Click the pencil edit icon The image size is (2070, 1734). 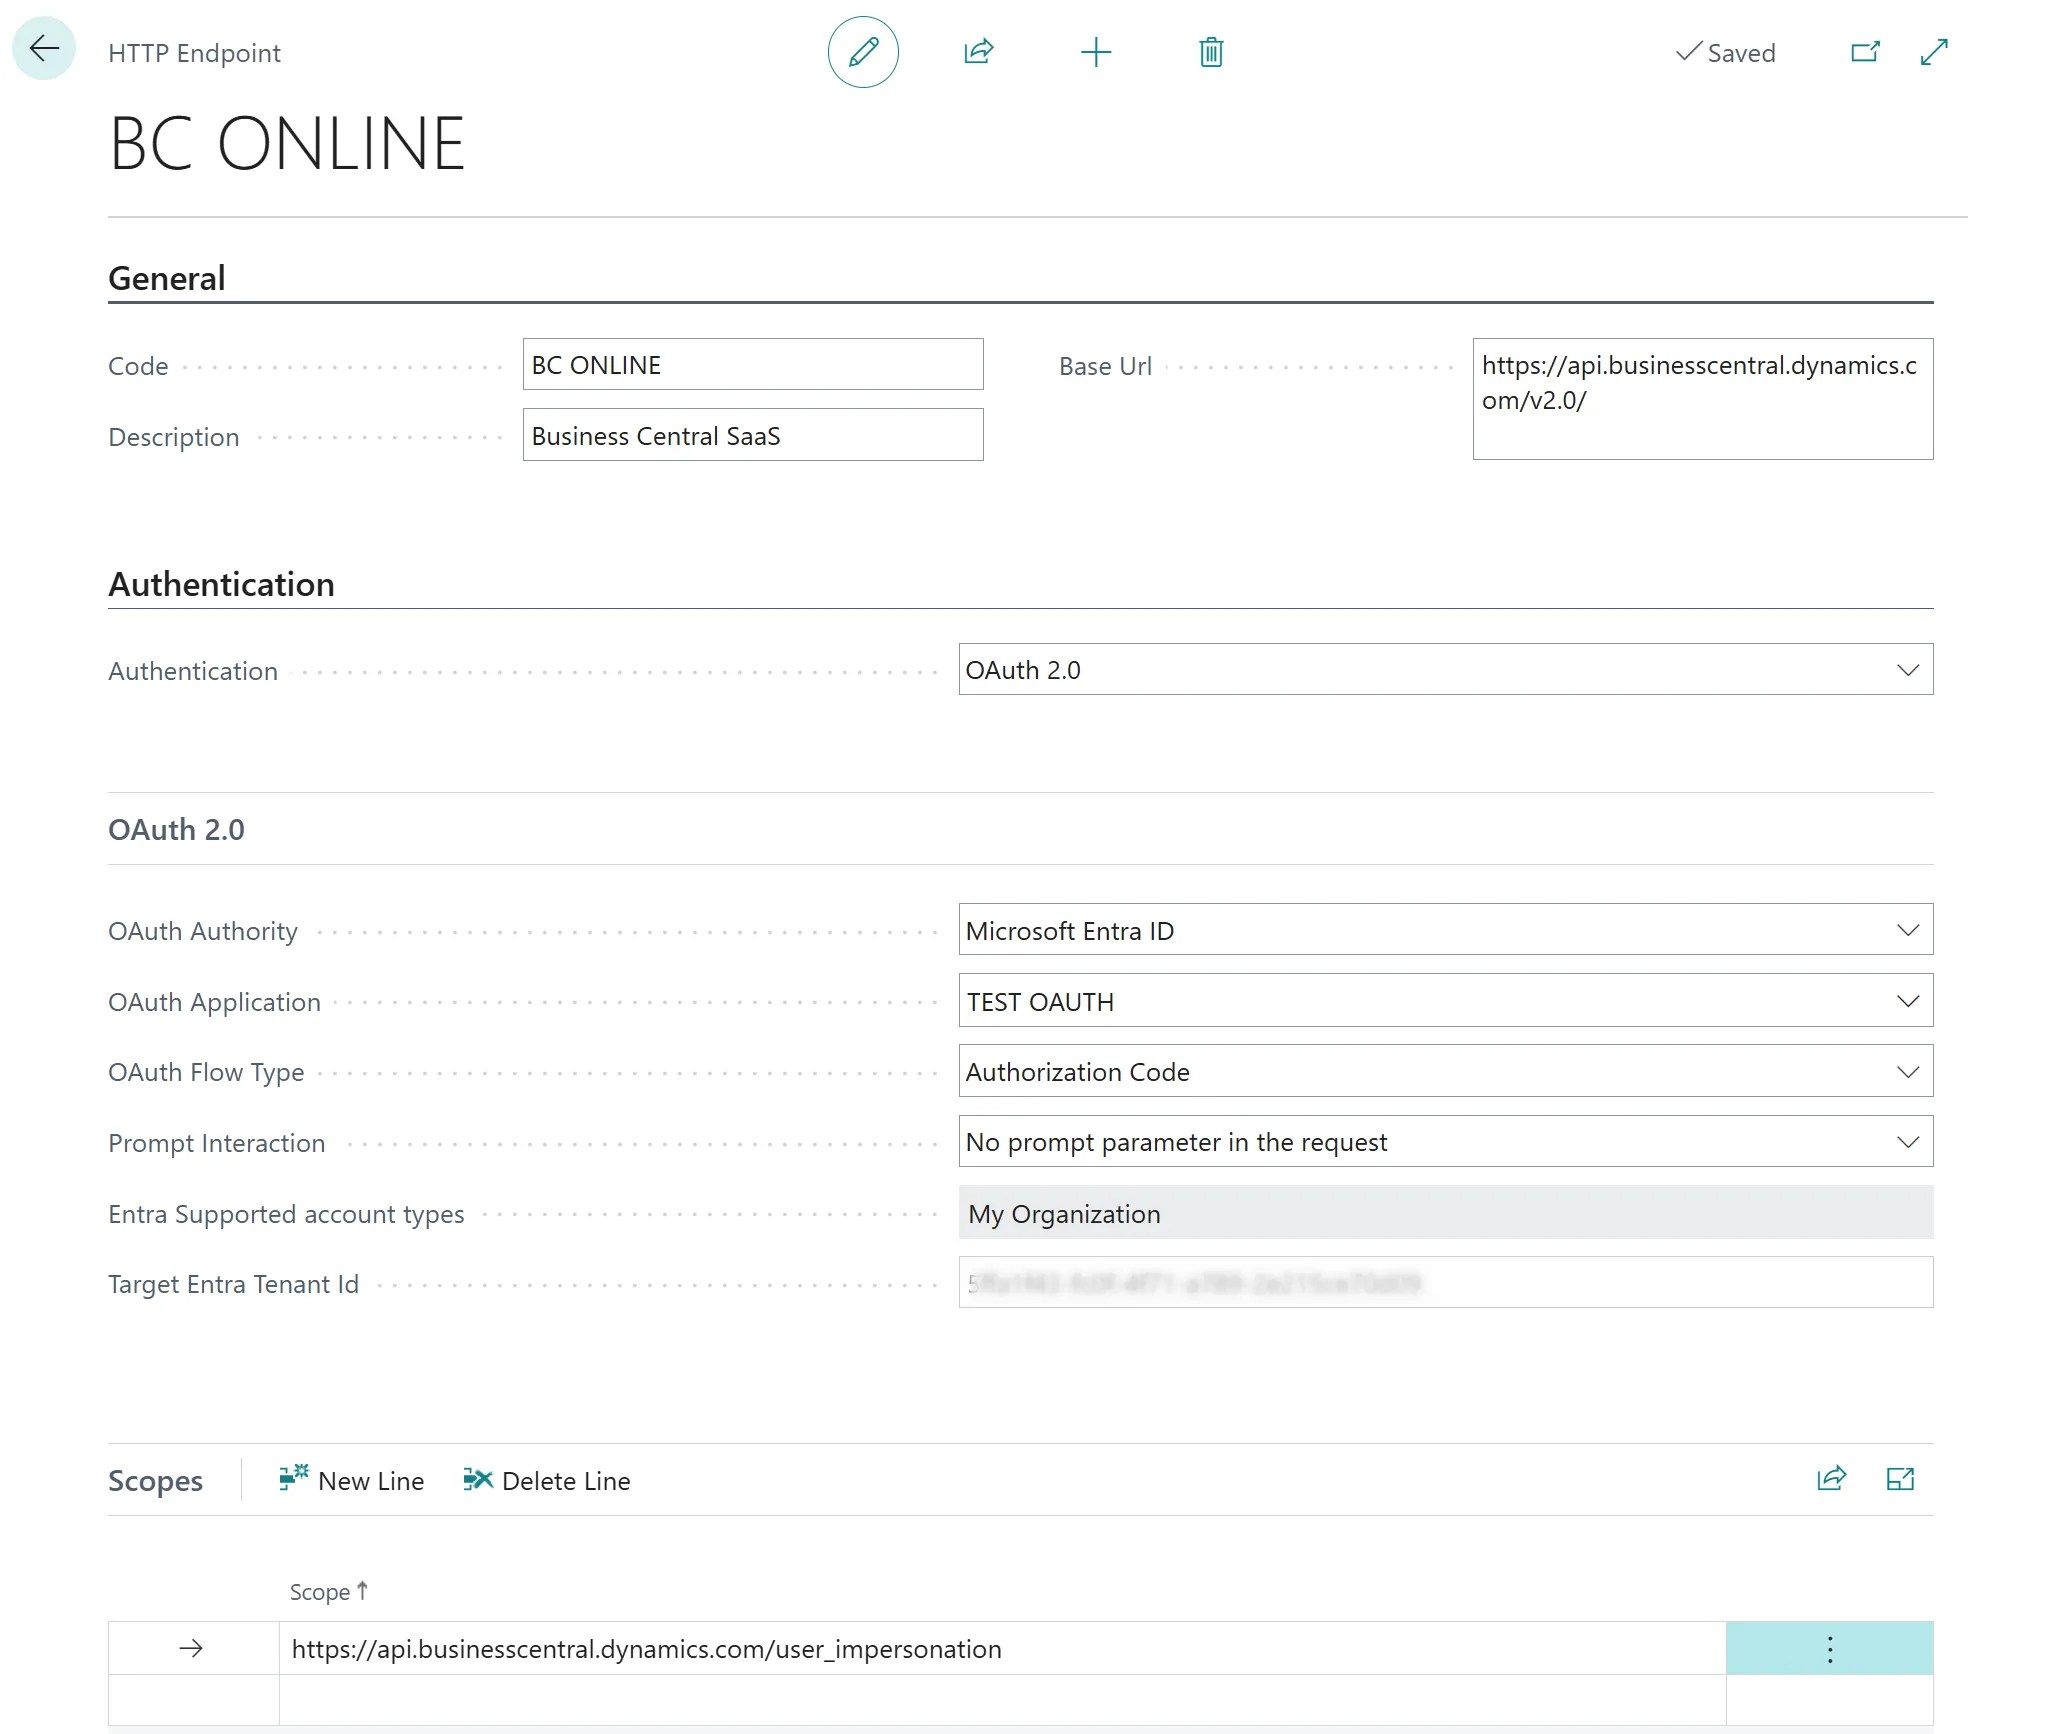tap(863, 52)
